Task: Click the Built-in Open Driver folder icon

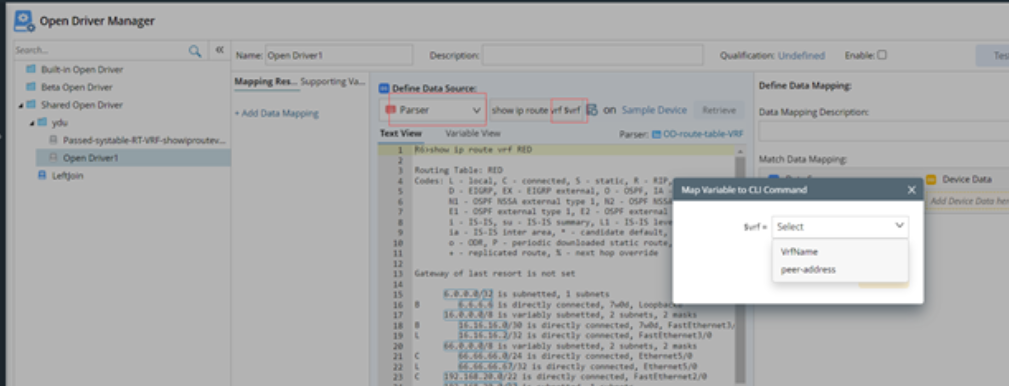Action: 30,69
